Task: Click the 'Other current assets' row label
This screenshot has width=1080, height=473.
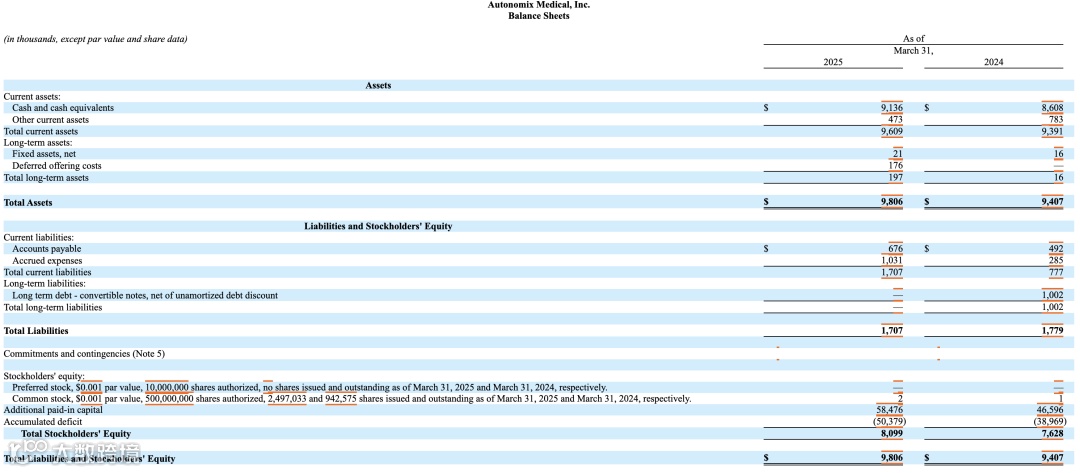Action: (50, 120)
